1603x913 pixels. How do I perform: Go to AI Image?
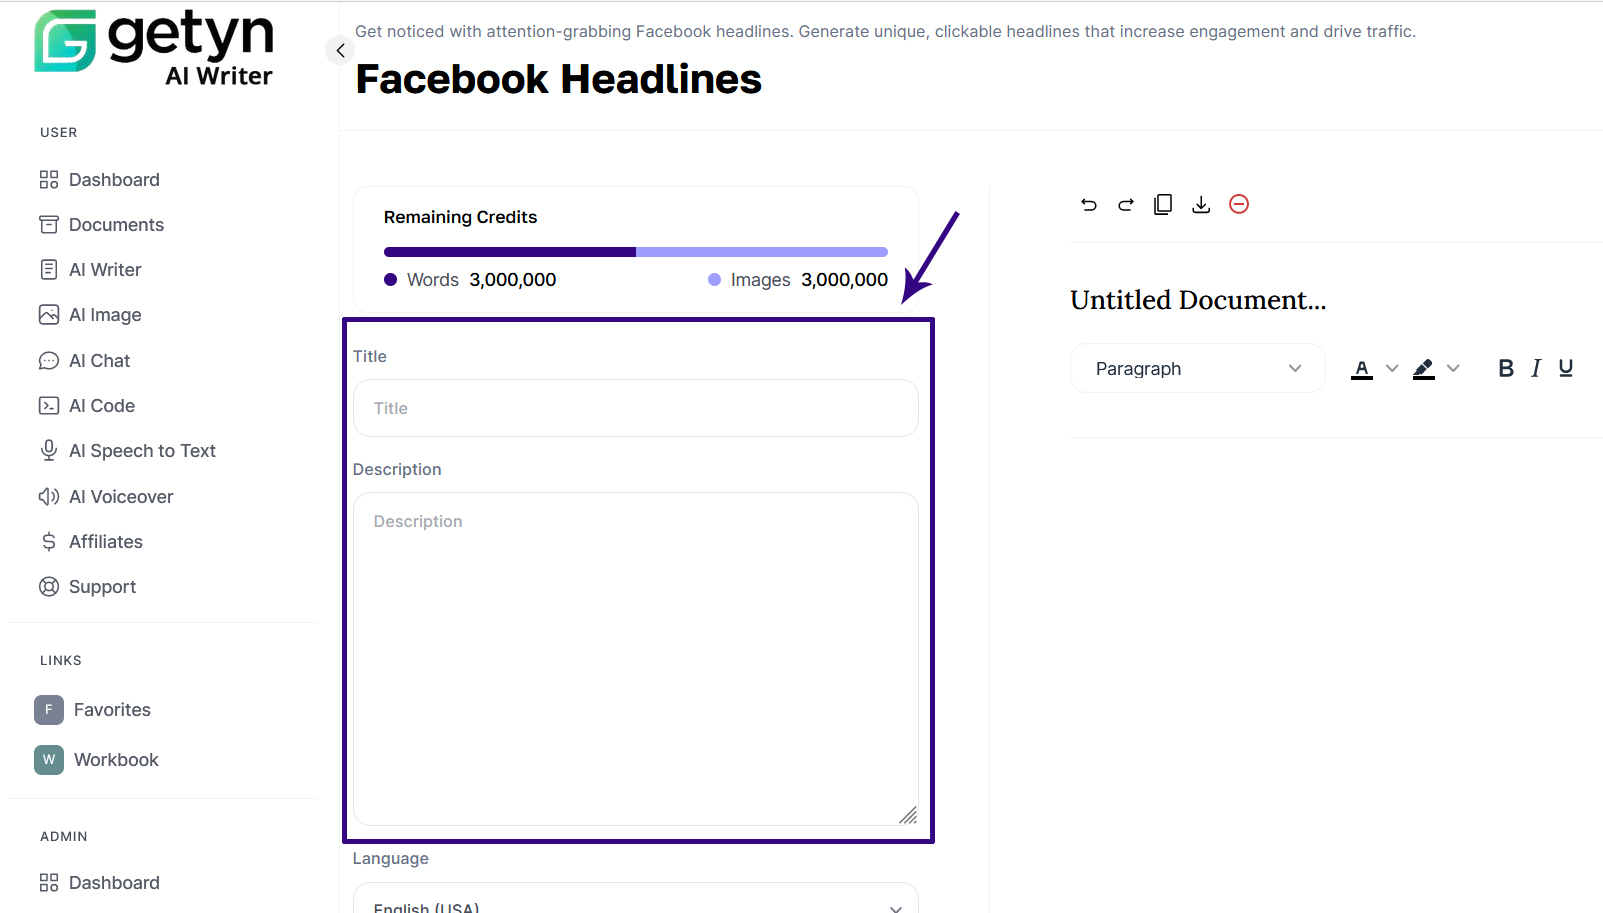(x=105, y=315)
